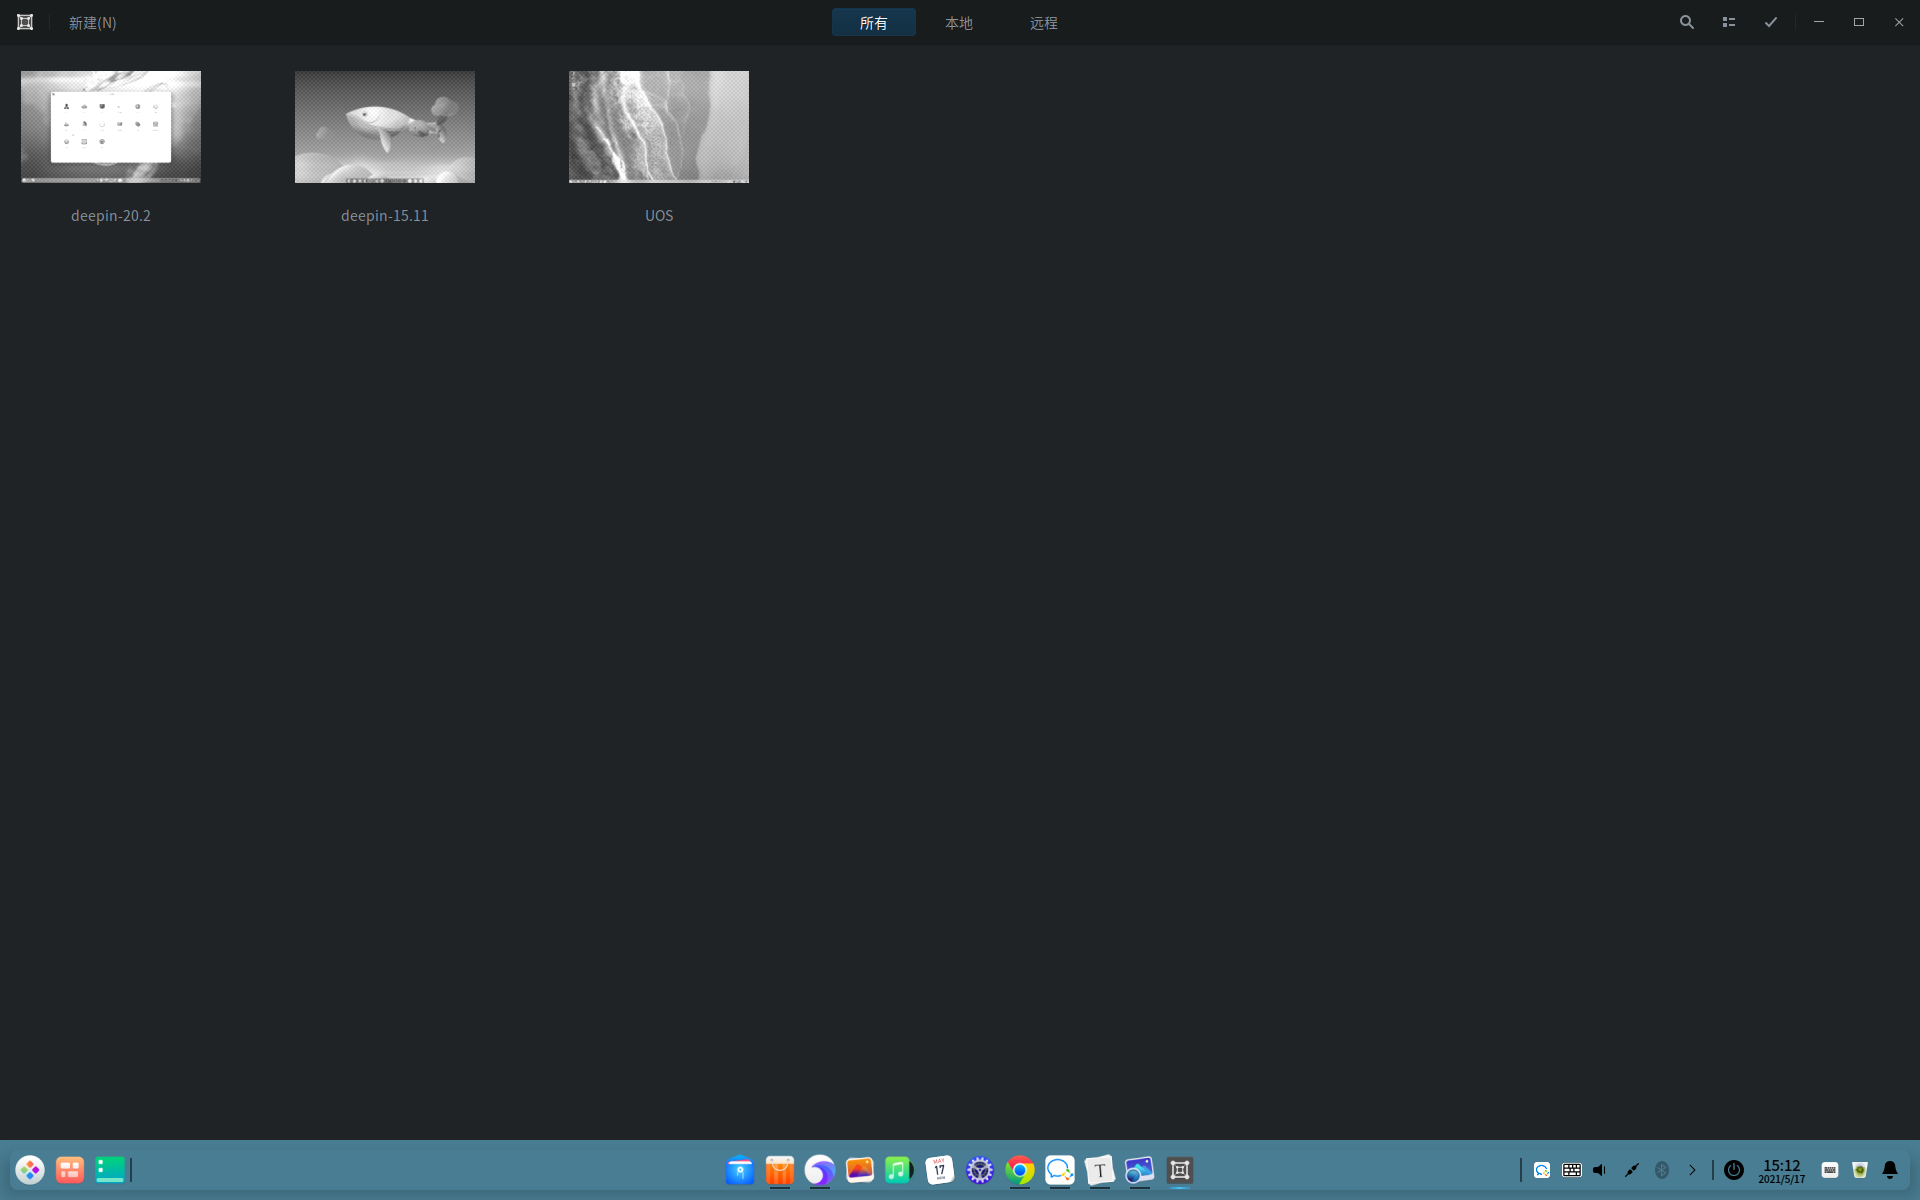Expand the tray with the chevron arrow
1920x1200 pixels.
pyautogui.click(x=1692, y=1169)
